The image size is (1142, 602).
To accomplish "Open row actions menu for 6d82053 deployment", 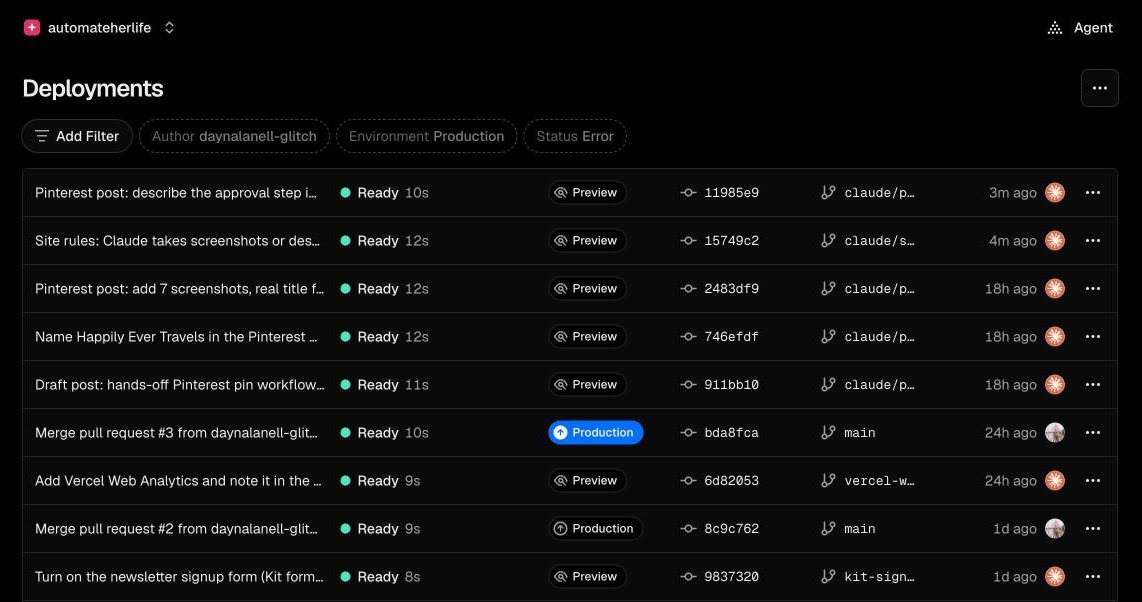I will pyautogui.click(x=1092, y=481).
